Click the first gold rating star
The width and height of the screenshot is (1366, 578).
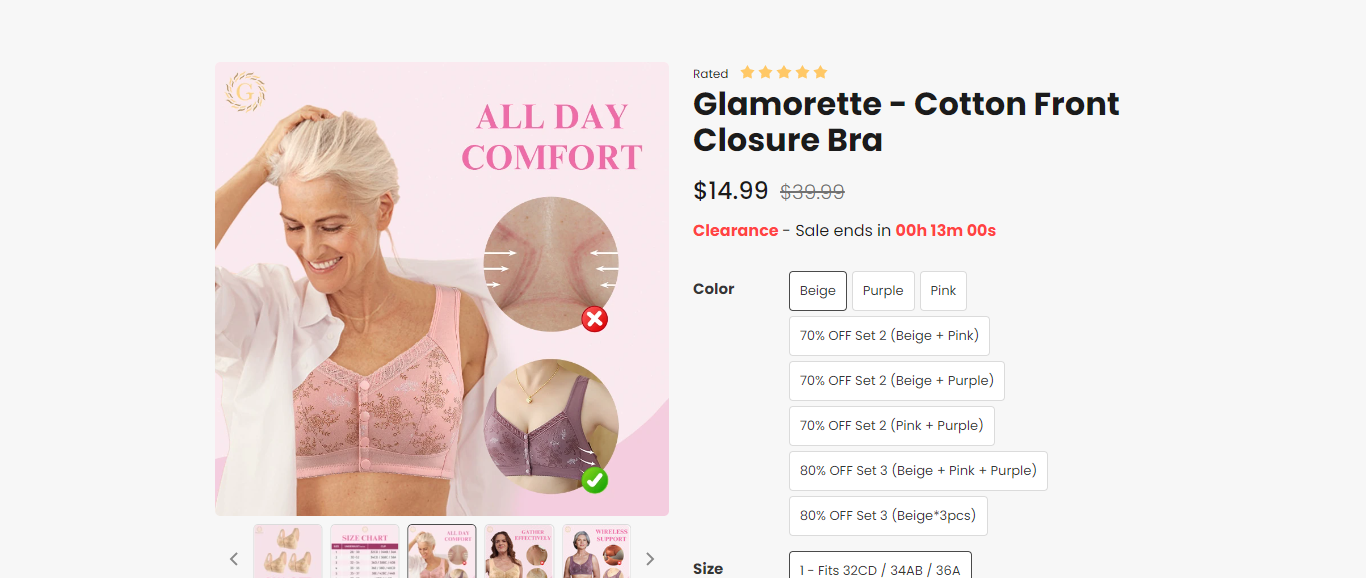(x=748, y=71)
